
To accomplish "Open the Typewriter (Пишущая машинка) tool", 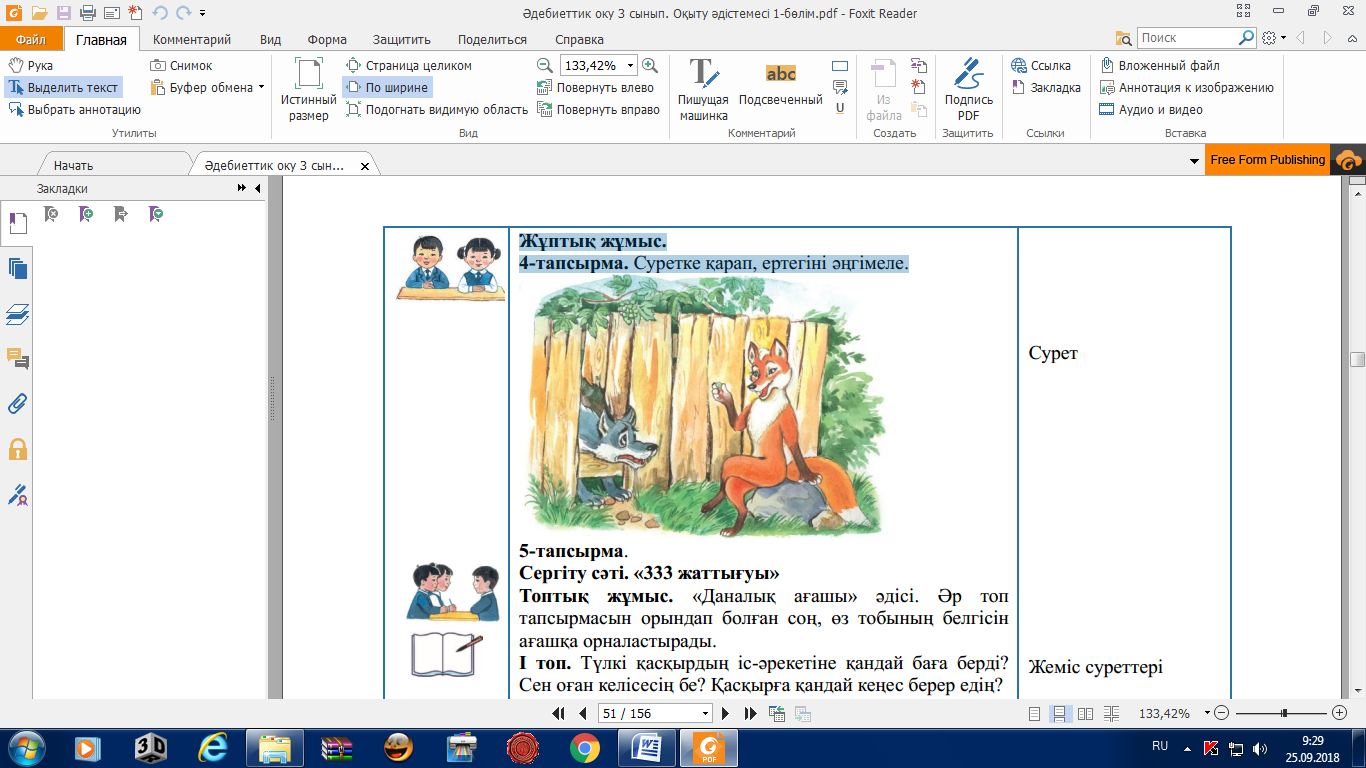I will pyautogui.click(x=703, y=89).
